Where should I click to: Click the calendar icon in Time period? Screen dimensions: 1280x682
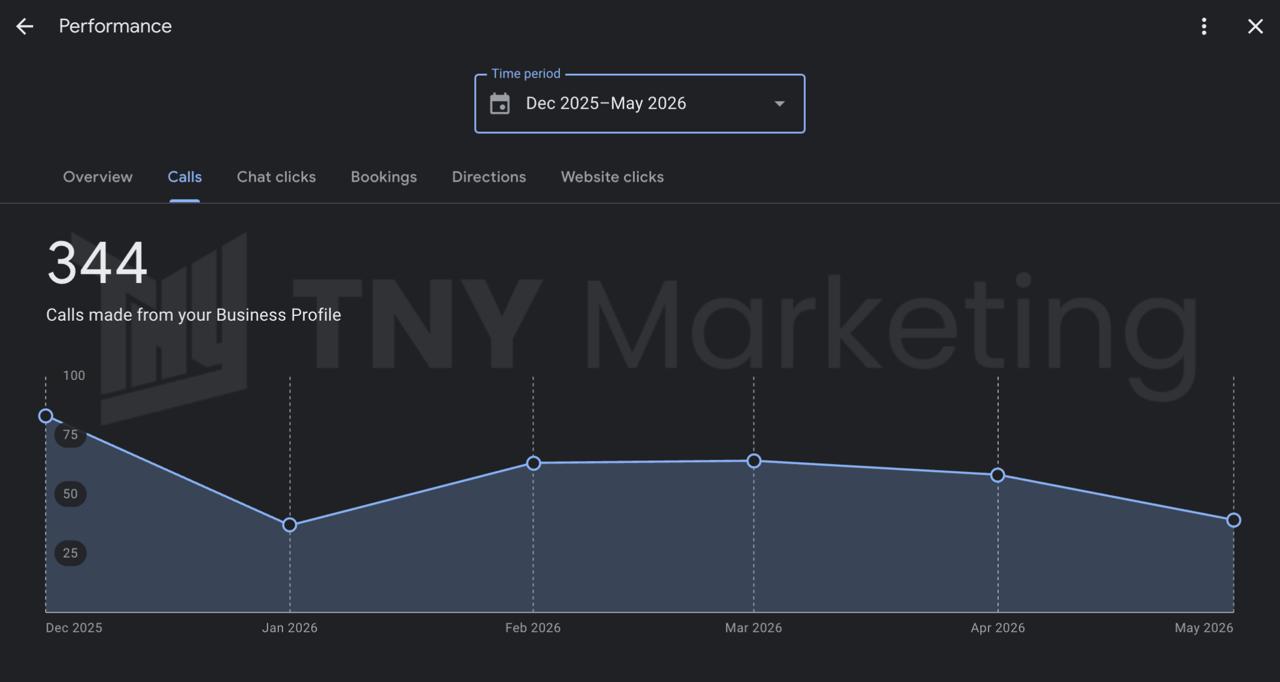click(x=500, y=103)
